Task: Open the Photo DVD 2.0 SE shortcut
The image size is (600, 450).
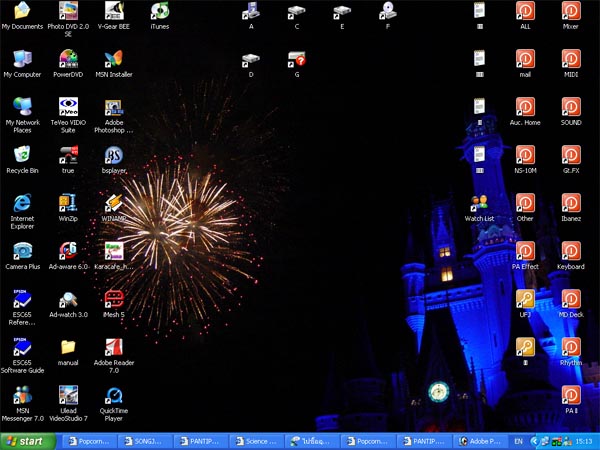Action: point(68,11)
